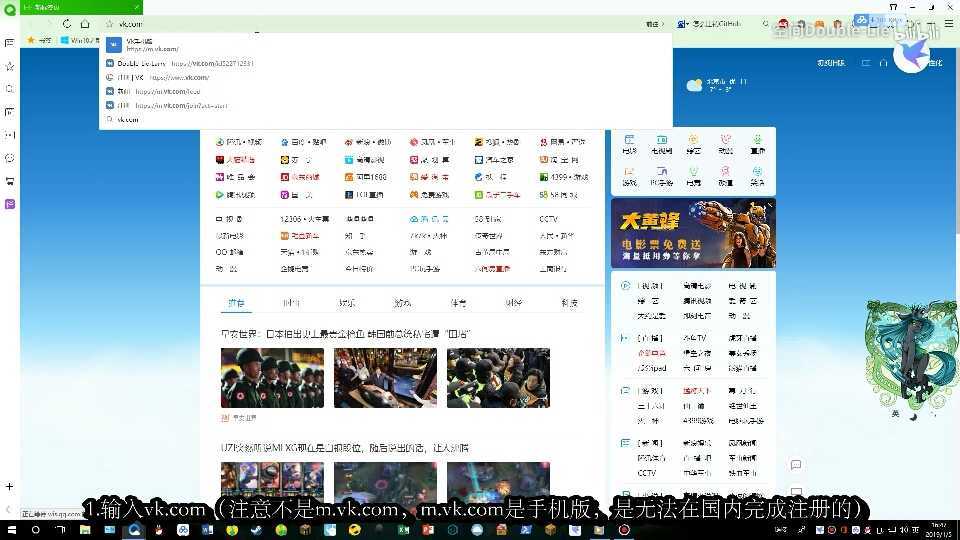Open the sidebar history clock icon

[10, 158]
